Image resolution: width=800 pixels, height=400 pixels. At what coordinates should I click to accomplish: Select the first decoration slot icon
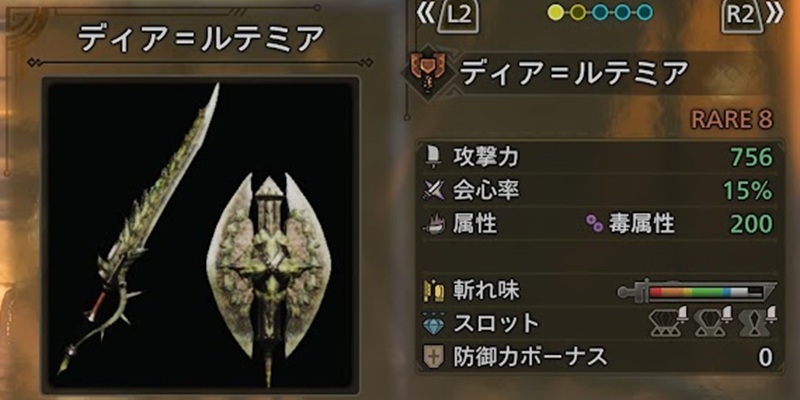click(668, 321)
